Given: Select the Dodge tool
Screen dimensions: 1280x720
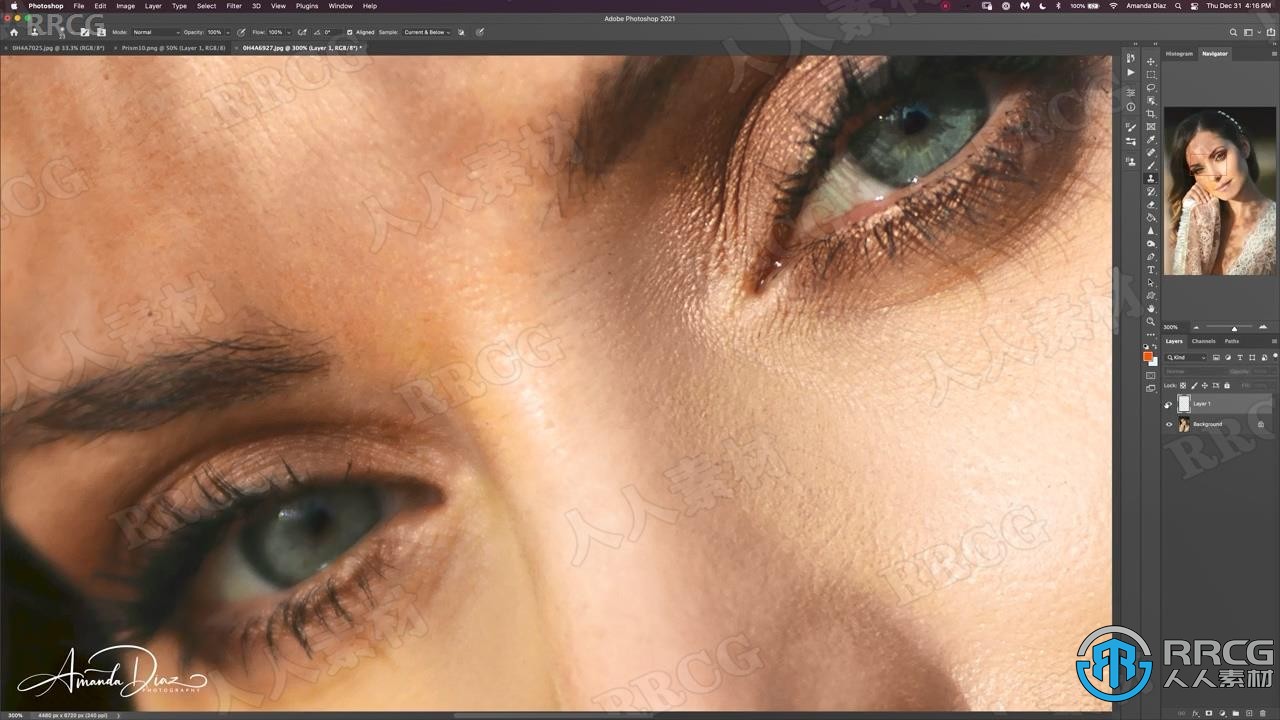Looking at the screenshot, I should coord(1151,243).
